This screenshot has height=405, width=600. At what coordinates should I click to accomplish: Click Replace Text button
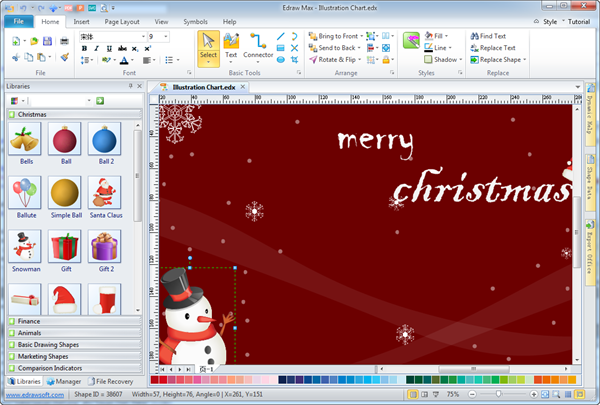(492, 48)
